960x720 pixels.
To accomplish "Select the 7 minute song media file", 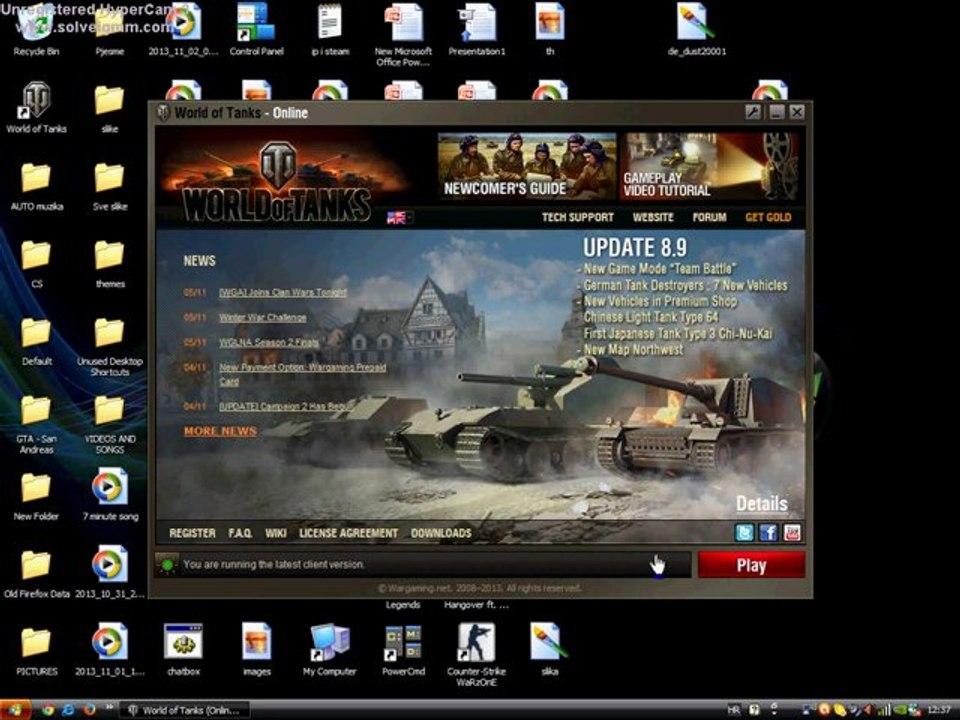I will (110, 495).
